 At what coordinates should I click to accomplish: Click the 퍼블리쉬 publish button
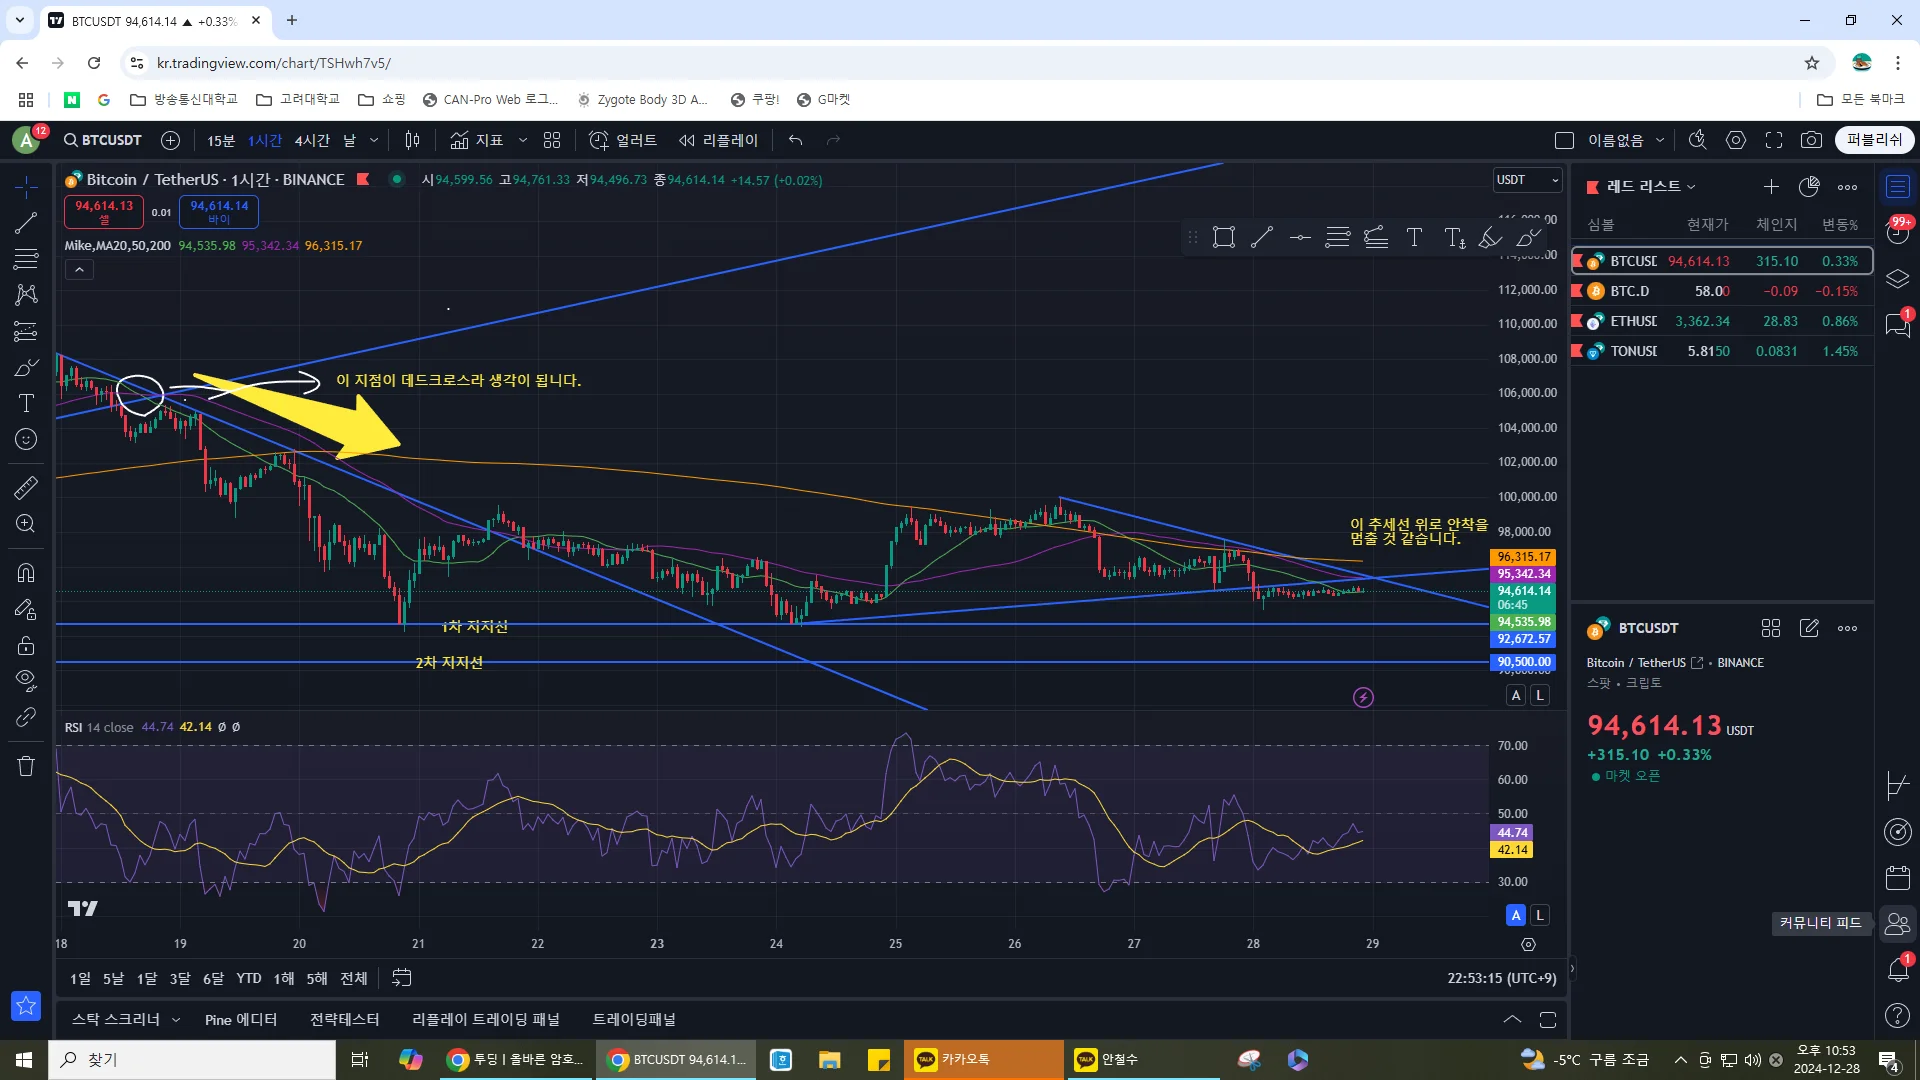(1874, 140)
